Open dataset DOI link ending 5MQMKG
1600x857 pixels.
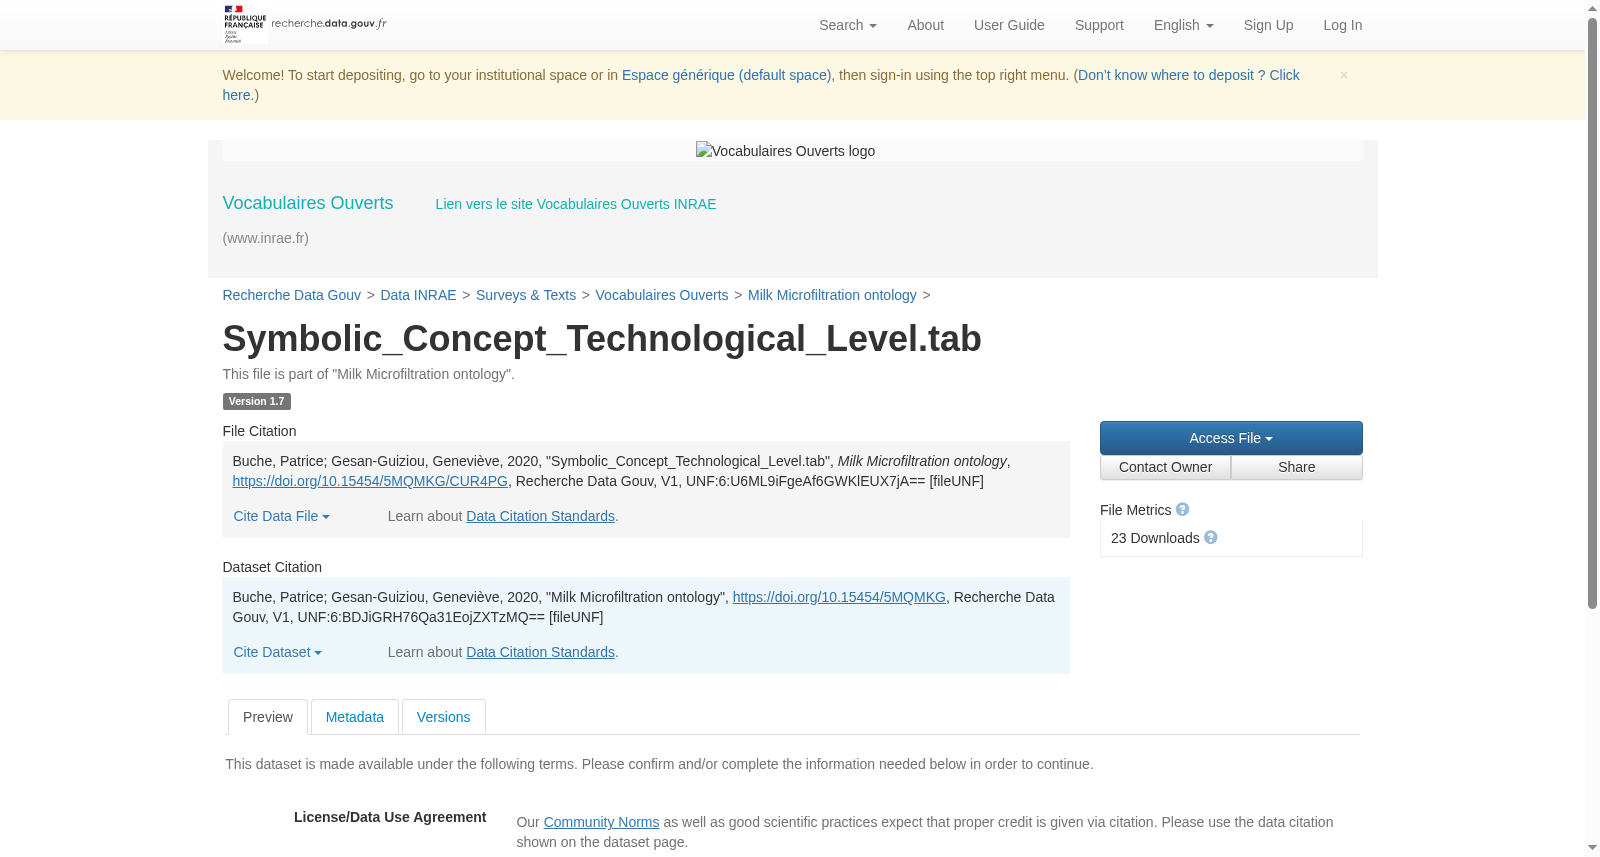point(839,597)
